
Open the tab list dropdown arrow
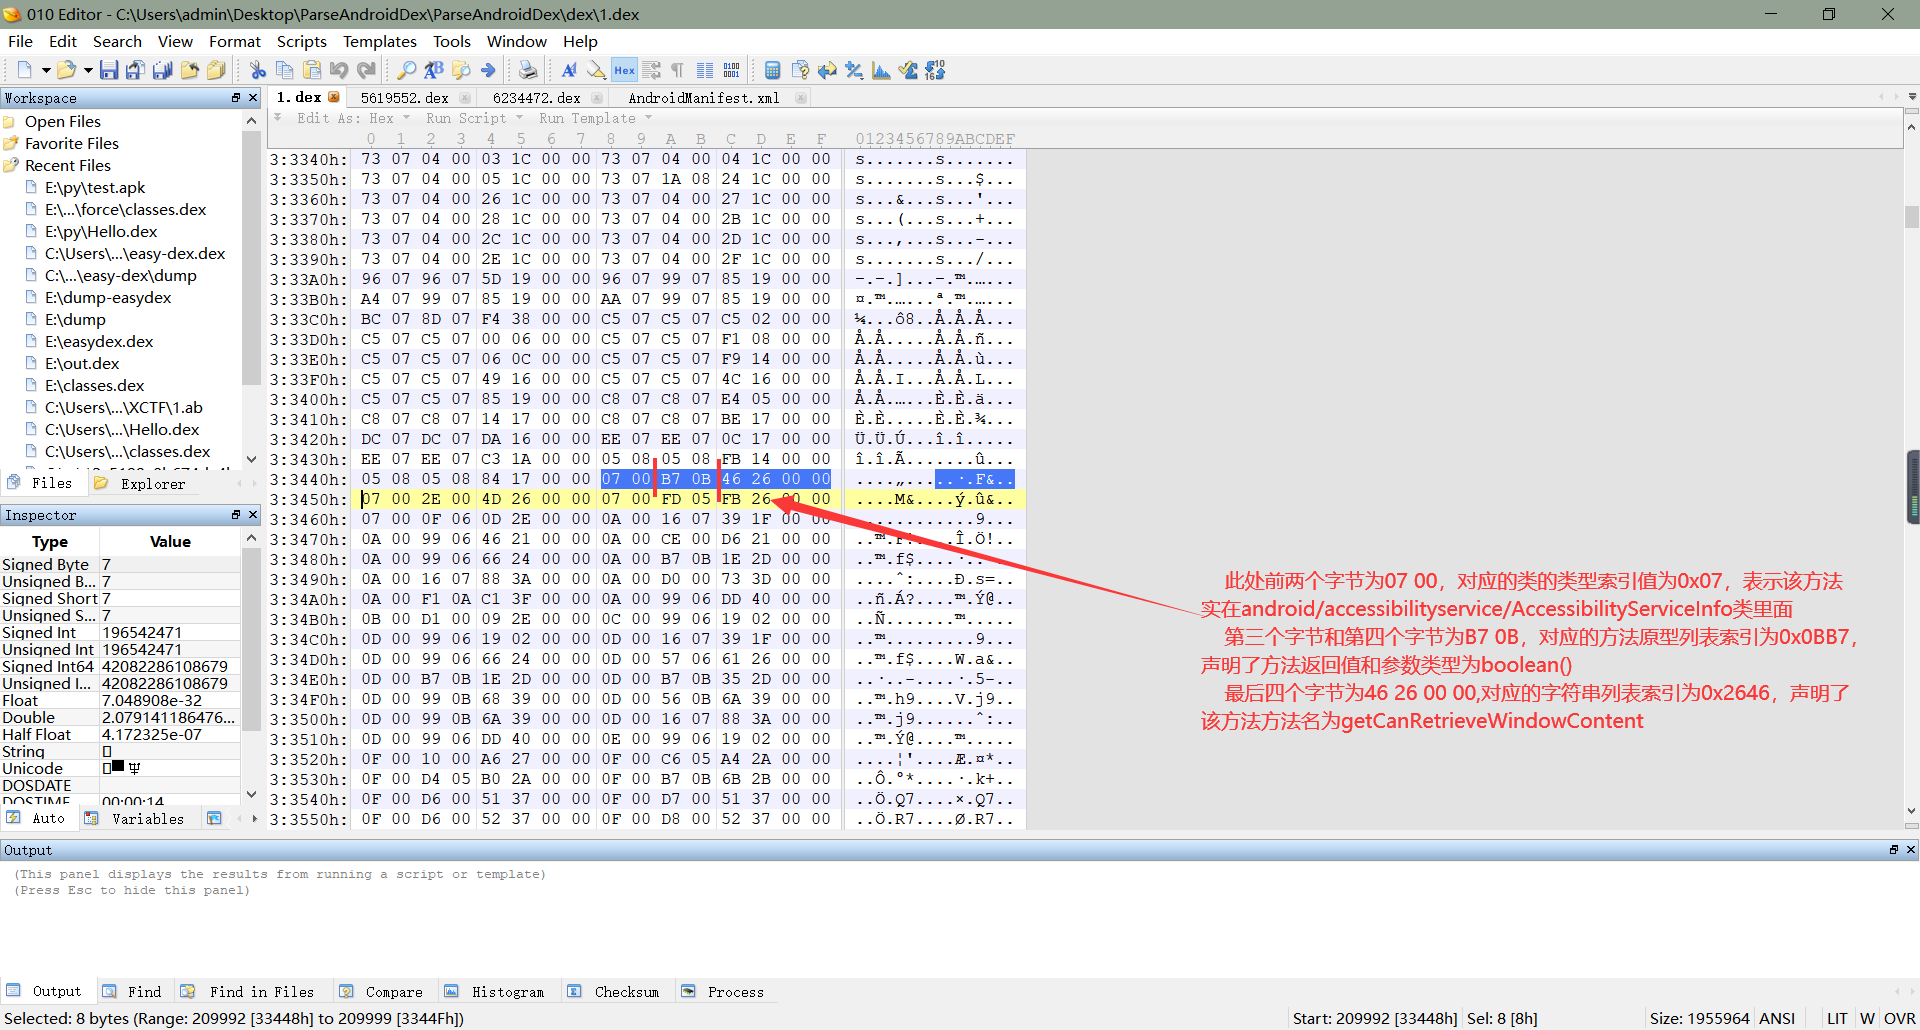[x=1912, y=97]
